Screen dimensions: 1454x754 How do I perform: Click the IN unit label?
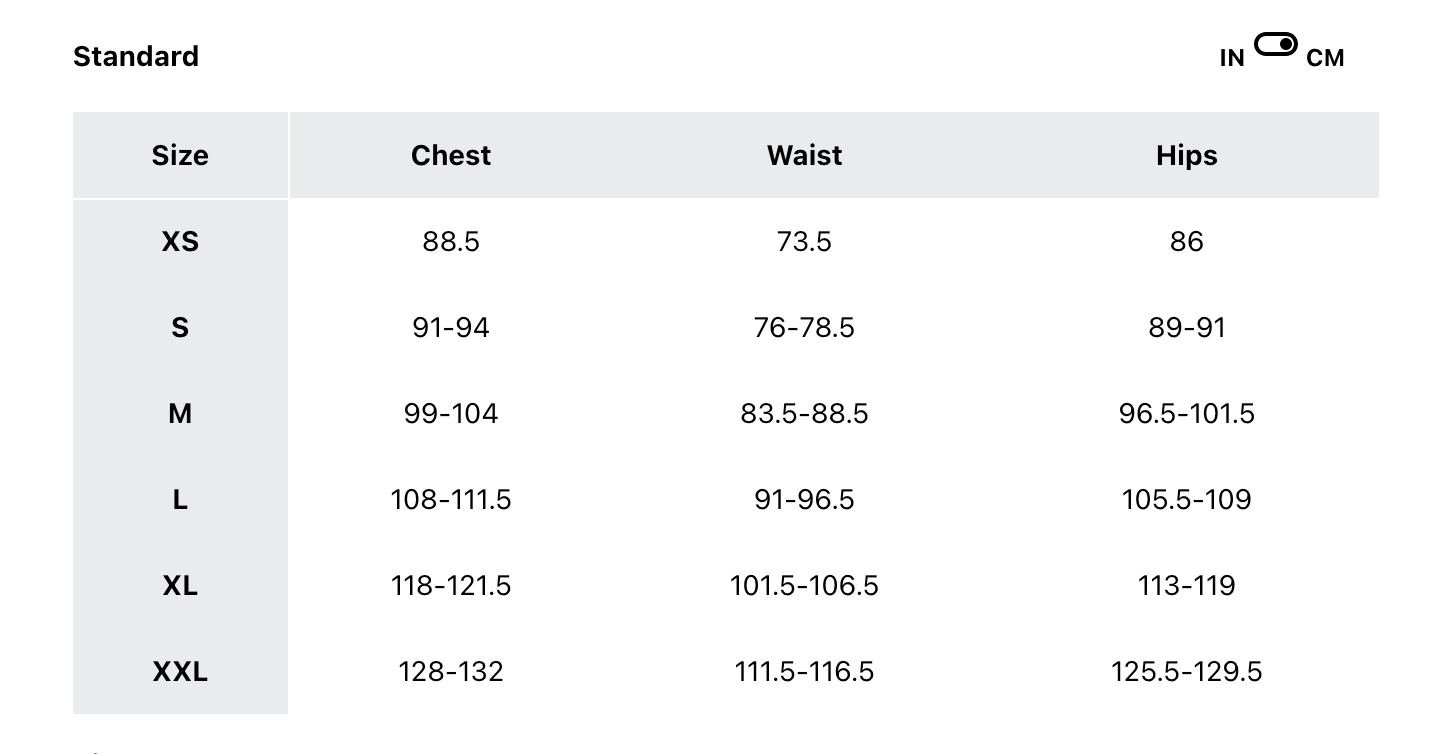click(x=1232, y=58)
